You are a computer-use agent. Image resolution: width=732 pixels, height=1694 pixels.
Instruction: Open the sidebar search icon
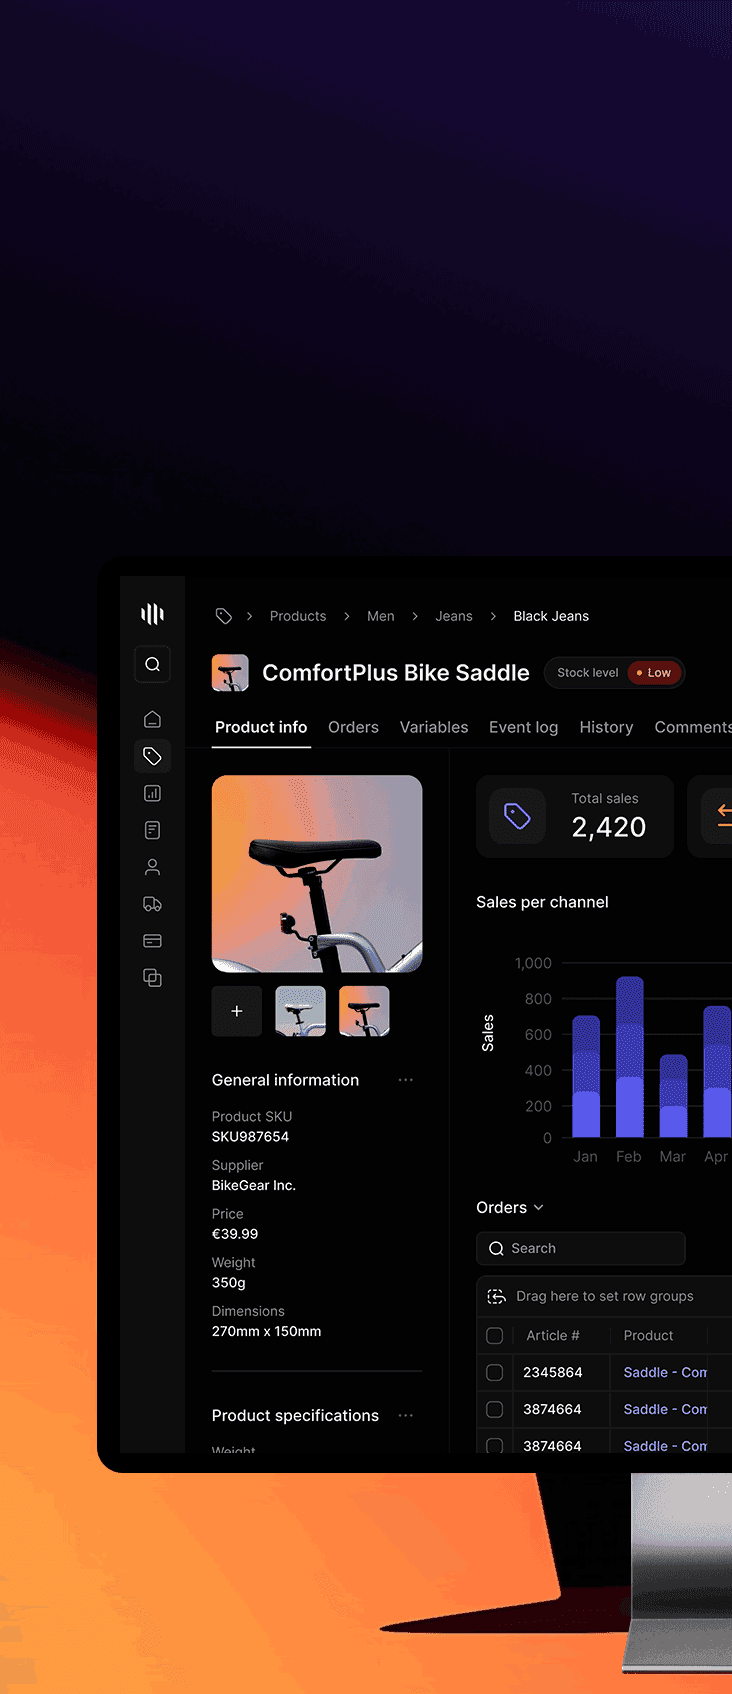tap(152, 664)
